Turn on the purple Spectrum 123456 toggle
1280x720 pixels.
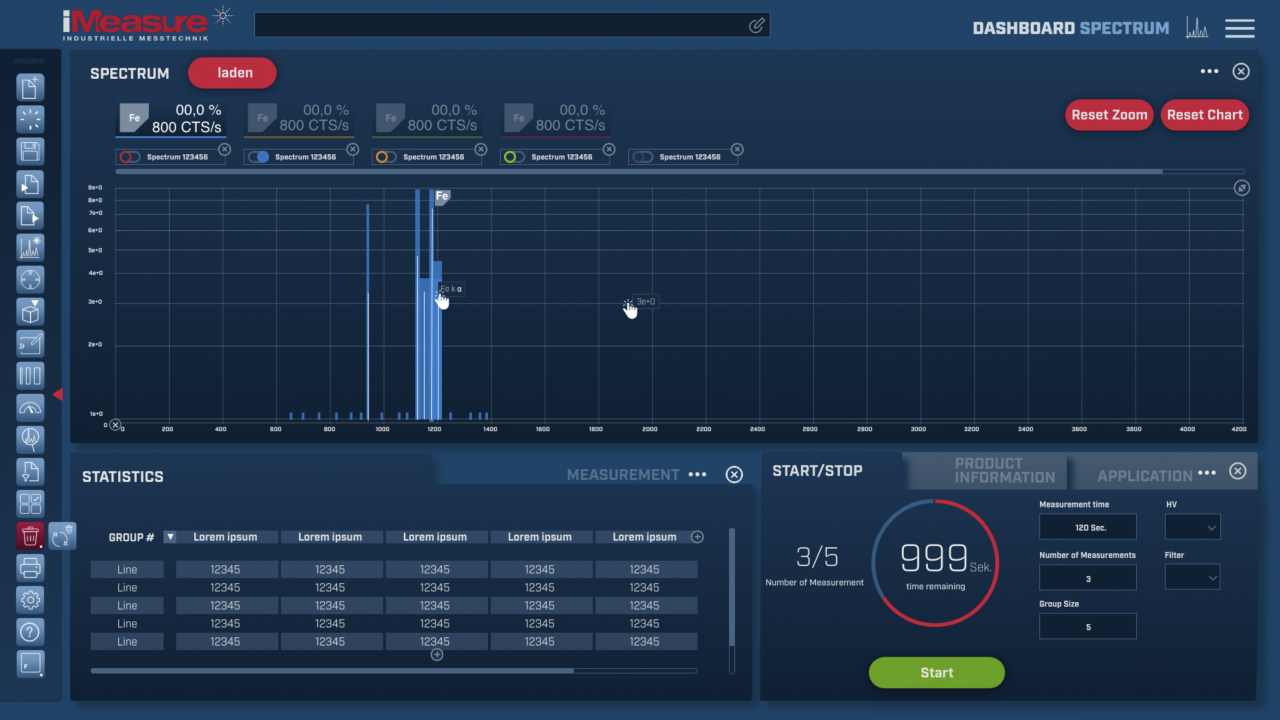pos(641,155)
